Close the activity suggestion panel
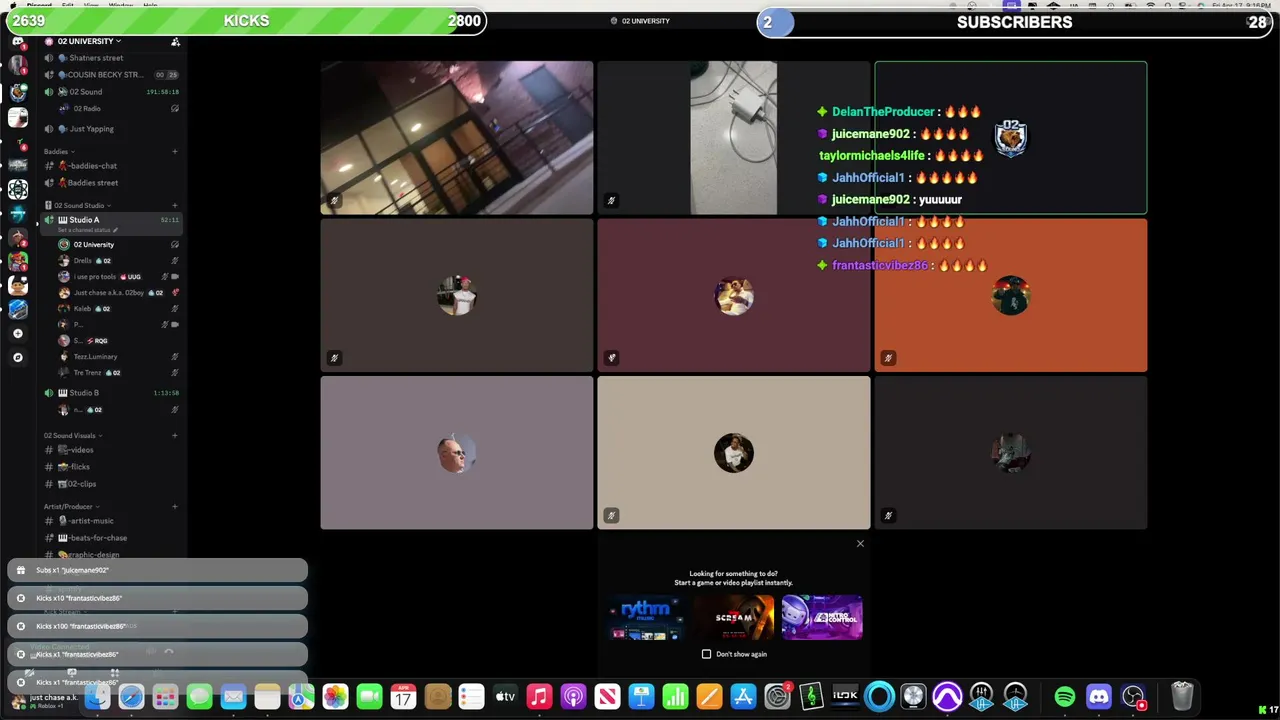Image resolution: width=1280 pixels, height=720 pixels. click(x=860, y=544)
